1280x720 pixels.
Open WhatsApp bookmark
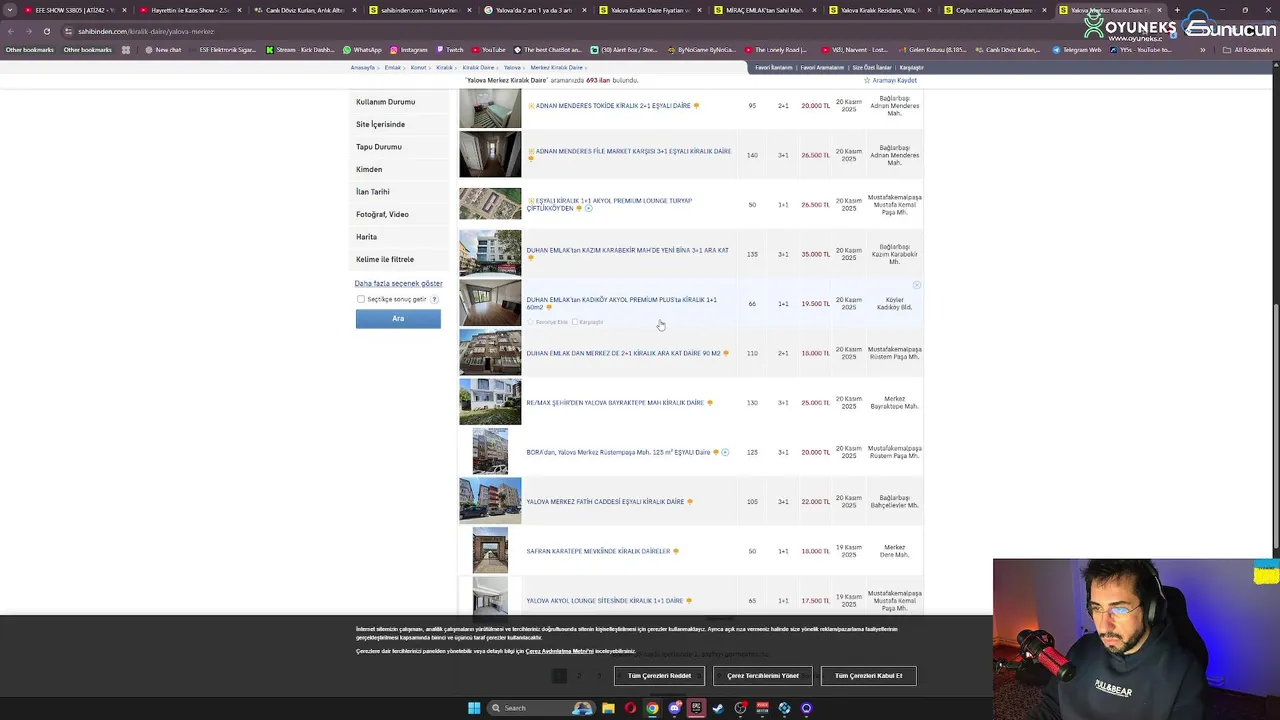pyautogui.click(x=362, y=49)
